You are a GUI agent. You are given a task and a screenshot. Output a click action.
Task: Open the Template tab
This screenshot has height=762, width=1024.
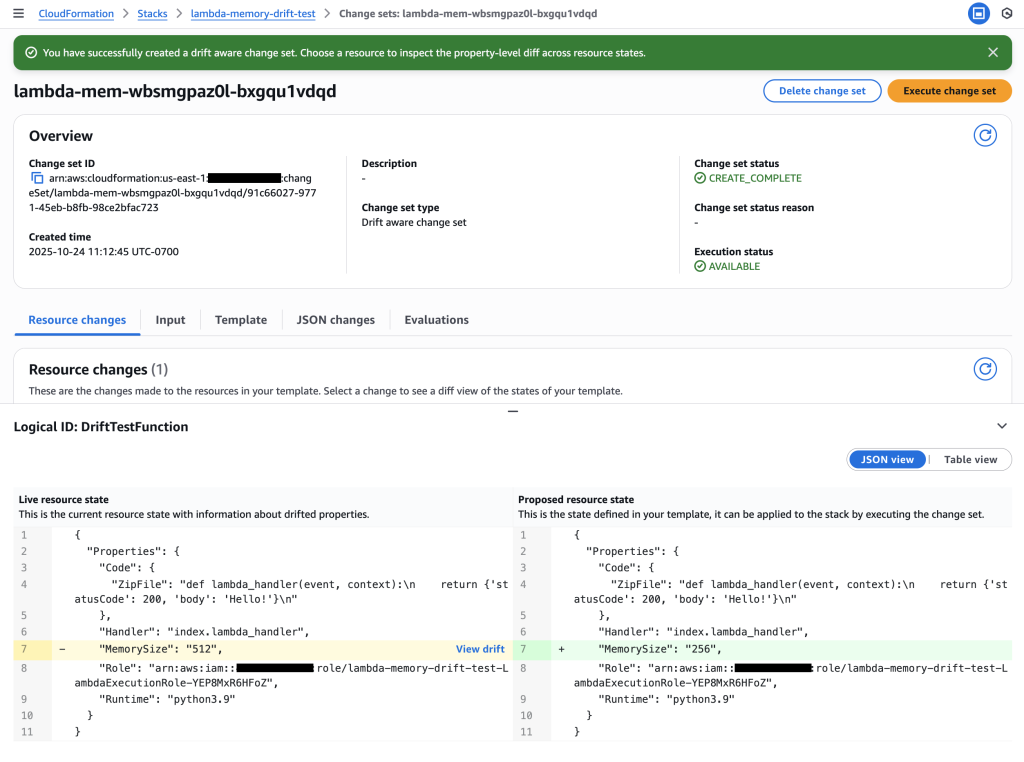click(241, 320)
